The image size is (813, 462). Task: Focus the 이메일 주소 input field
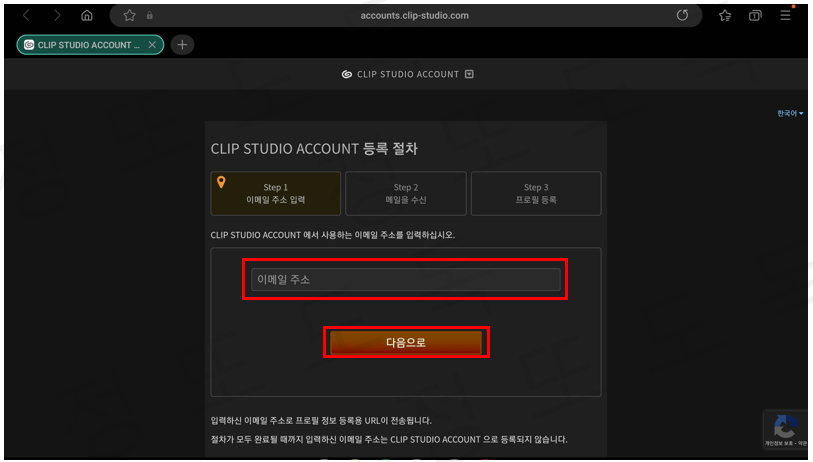405,279
